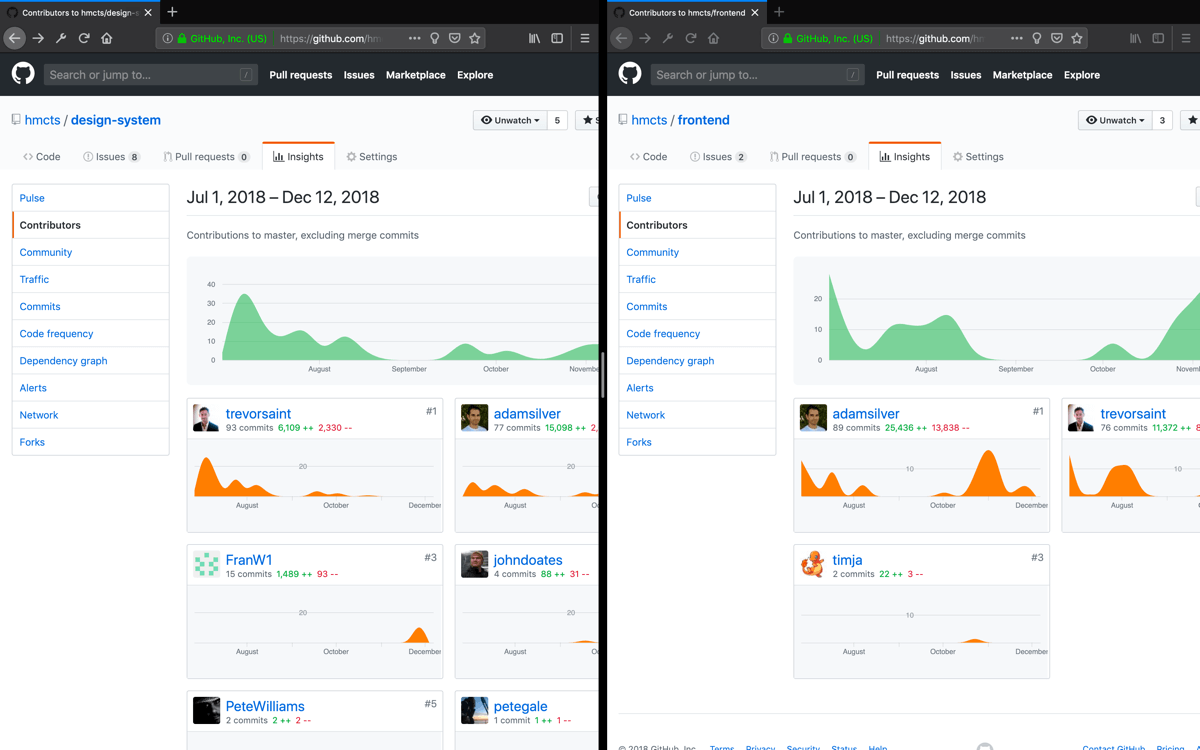Click the '93 commits' link under trevorsaint
Screen dimensions: 1200x750
click(x=249, y=428)
